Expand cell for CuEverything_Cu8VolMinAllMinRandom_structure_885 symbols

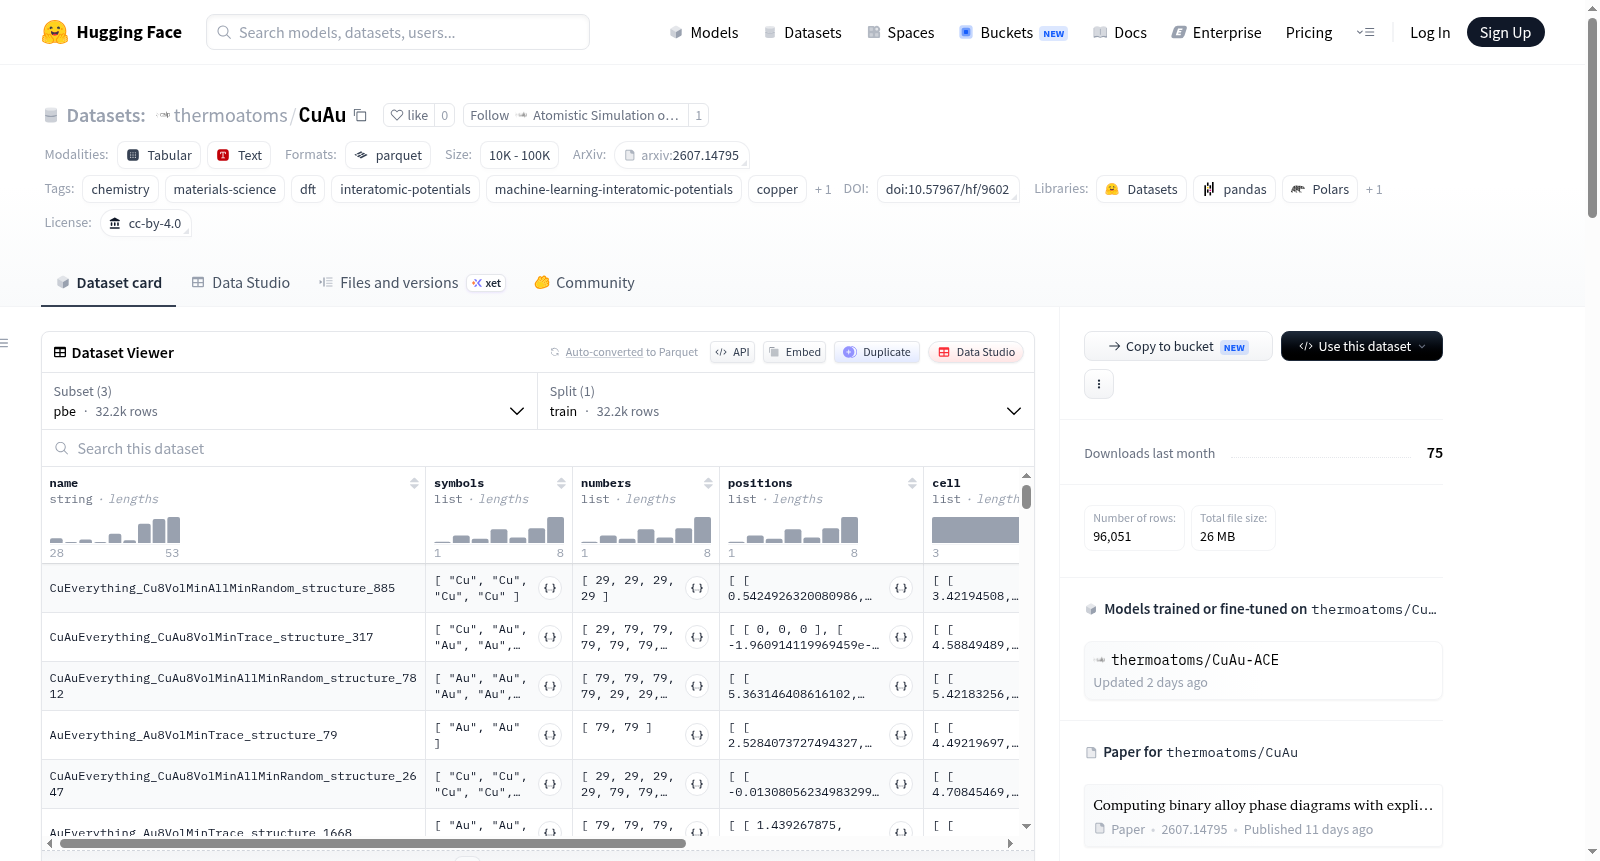pos(550,588)
